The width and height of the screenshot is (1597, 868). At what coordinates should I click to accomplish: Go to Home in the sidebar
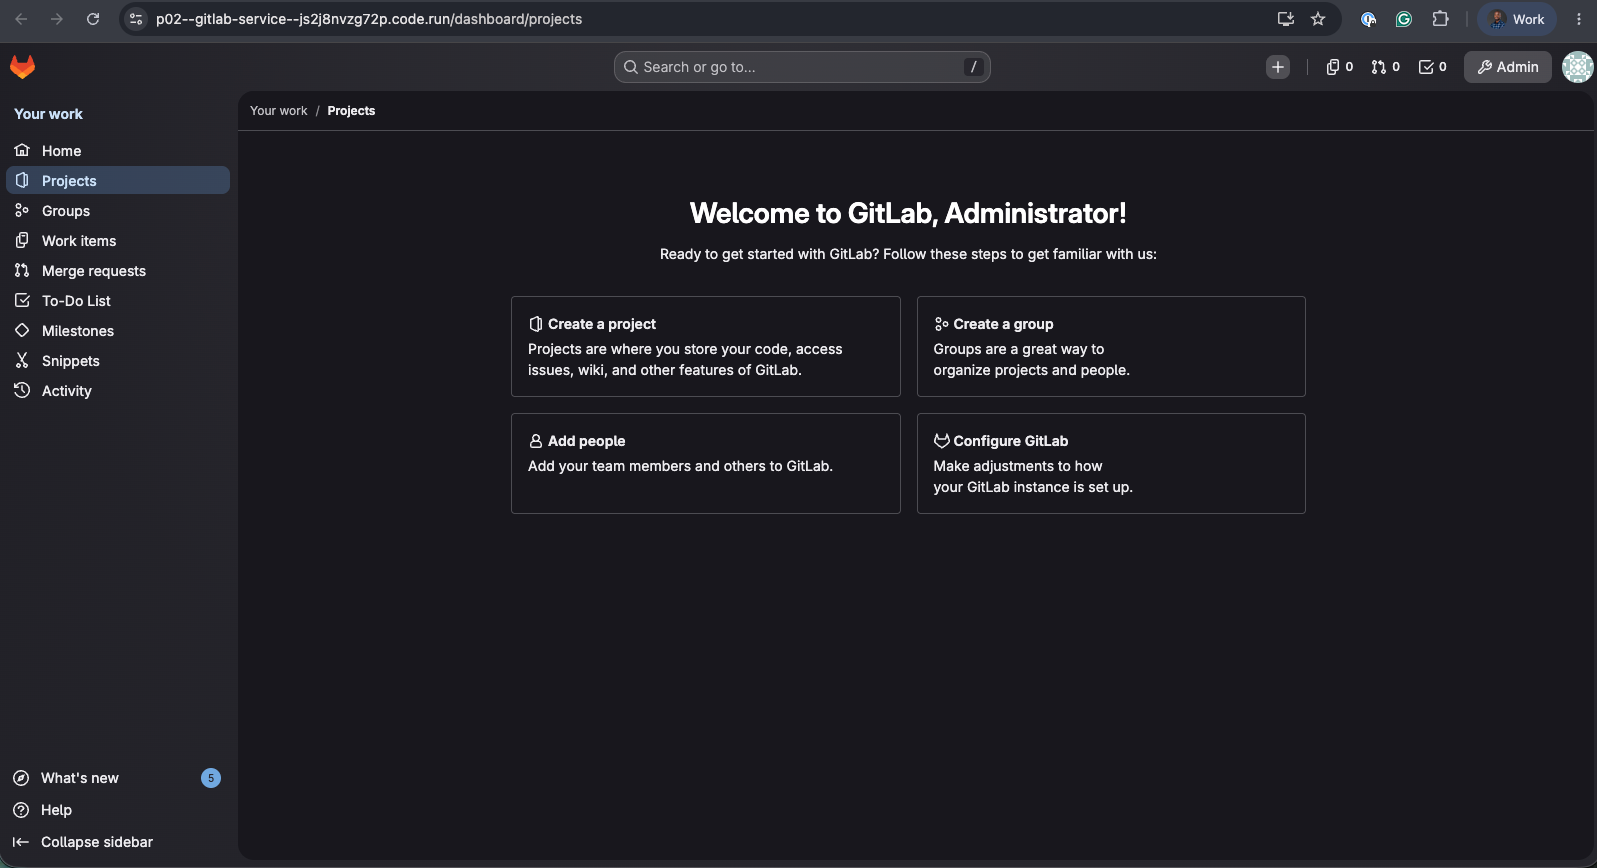(x=118, y=150)
